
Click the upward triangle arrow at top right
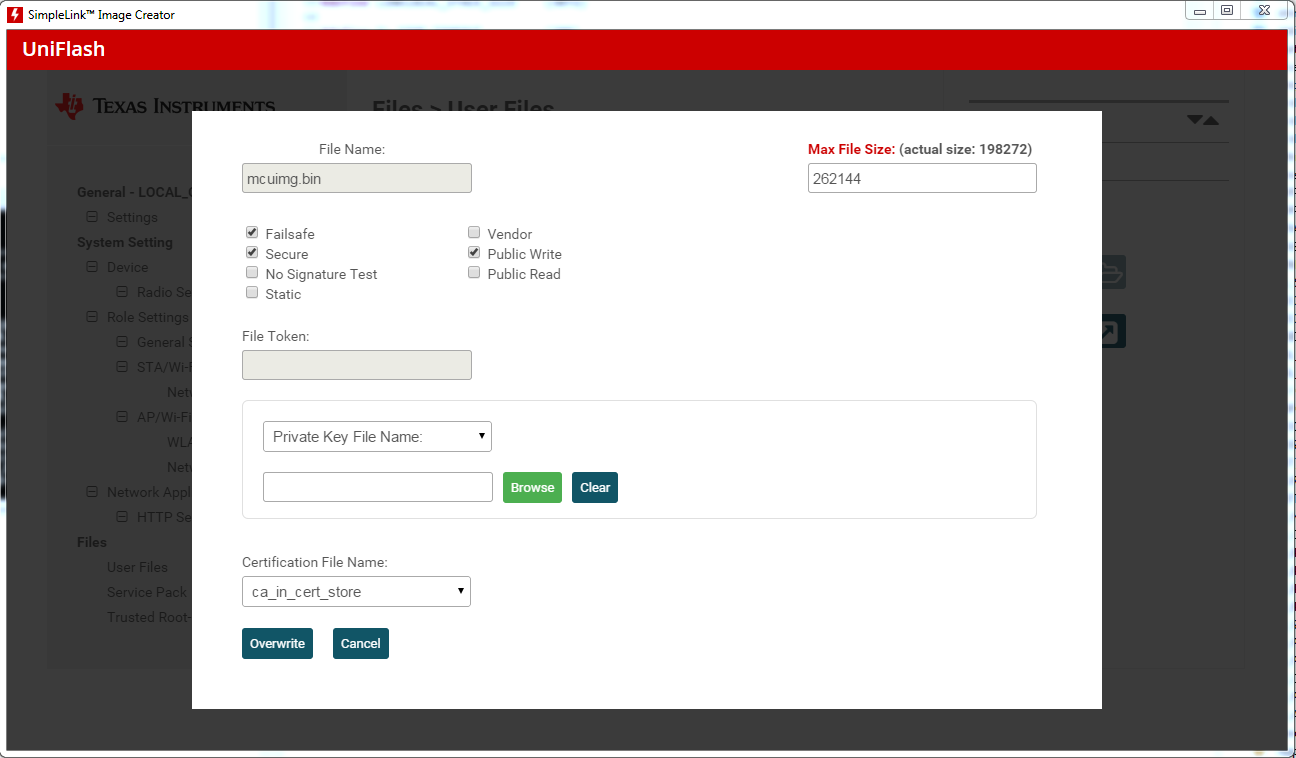coord(1211,121)
